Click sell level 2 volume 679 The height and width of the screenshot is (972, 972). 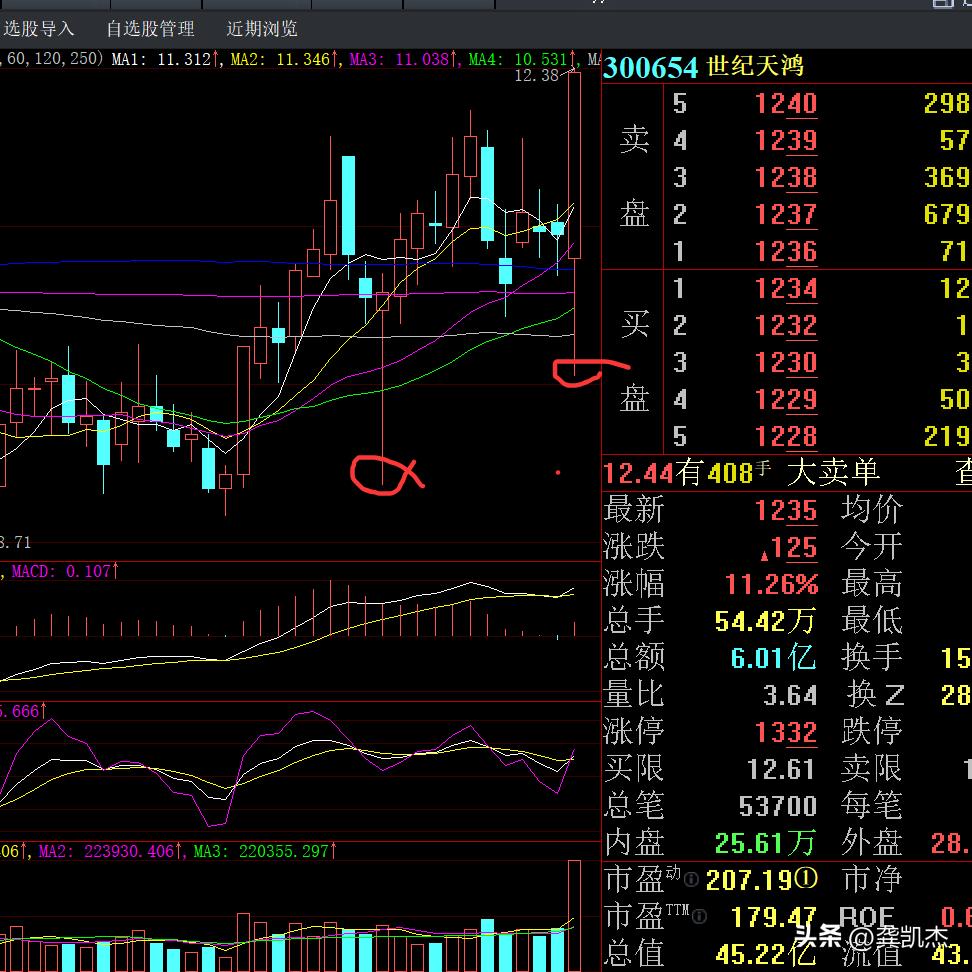[947, 215]
